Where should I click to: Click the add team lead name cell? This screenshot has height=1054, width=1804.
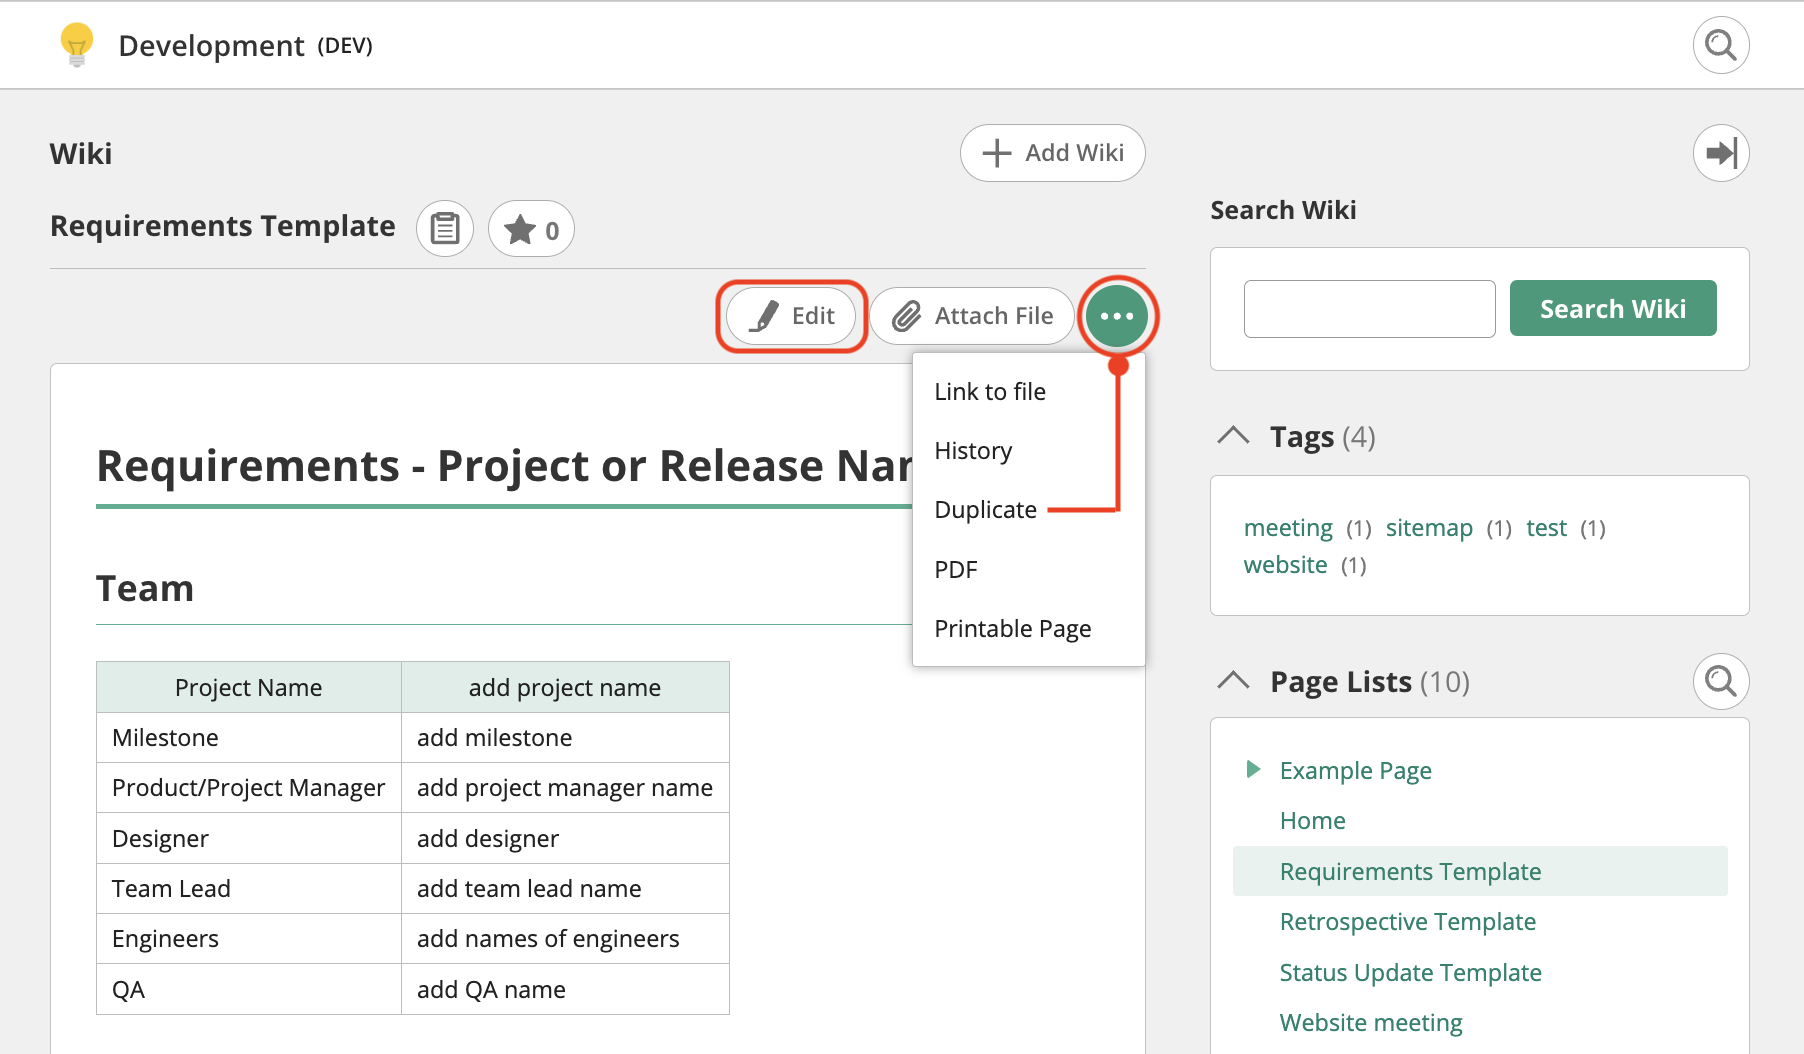tap(565, 888)
